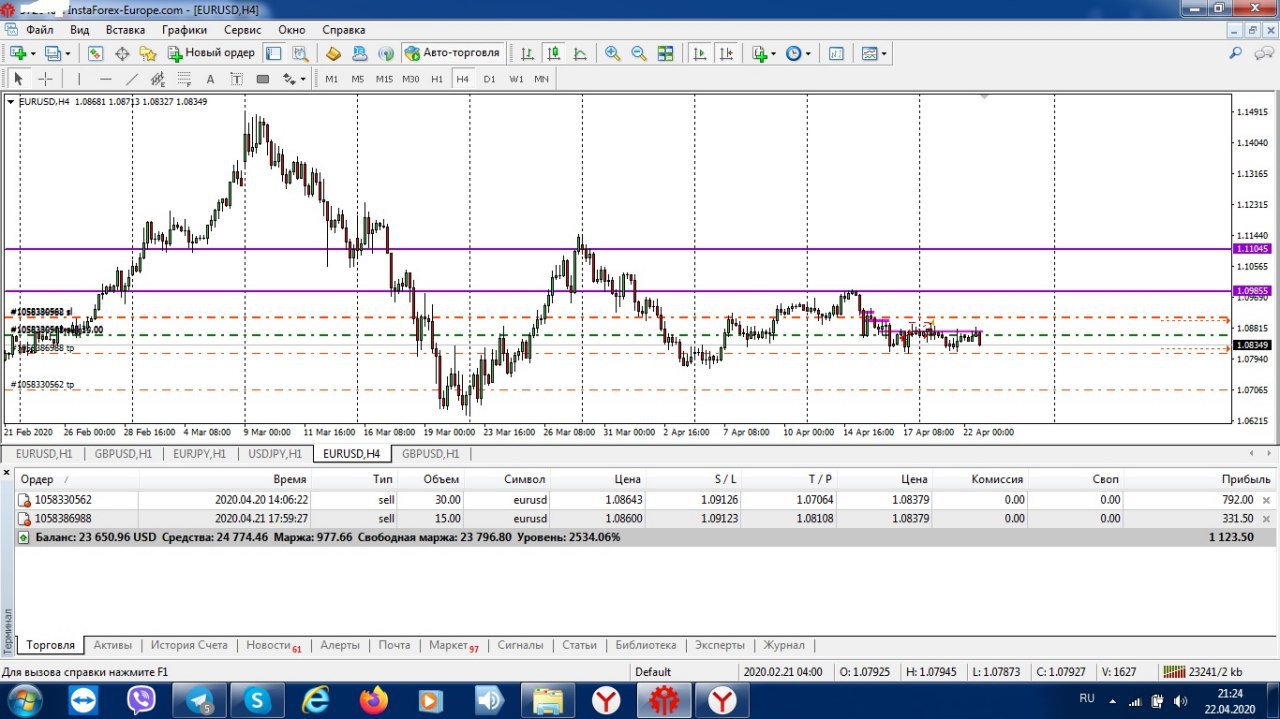
Task: Zoom out of the chart
Action: (x=639, y=53)
